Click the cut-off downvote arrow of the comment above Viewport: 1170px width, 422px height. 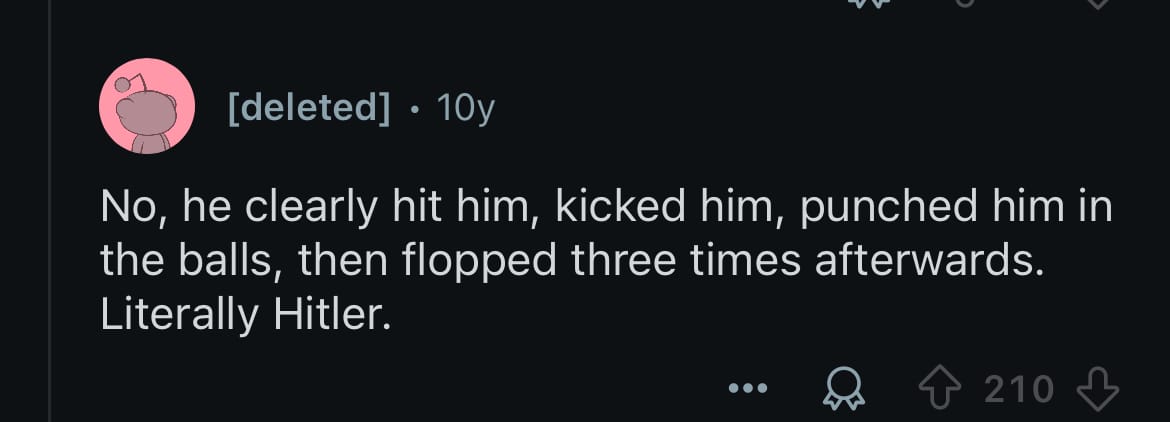[1096, 3]
